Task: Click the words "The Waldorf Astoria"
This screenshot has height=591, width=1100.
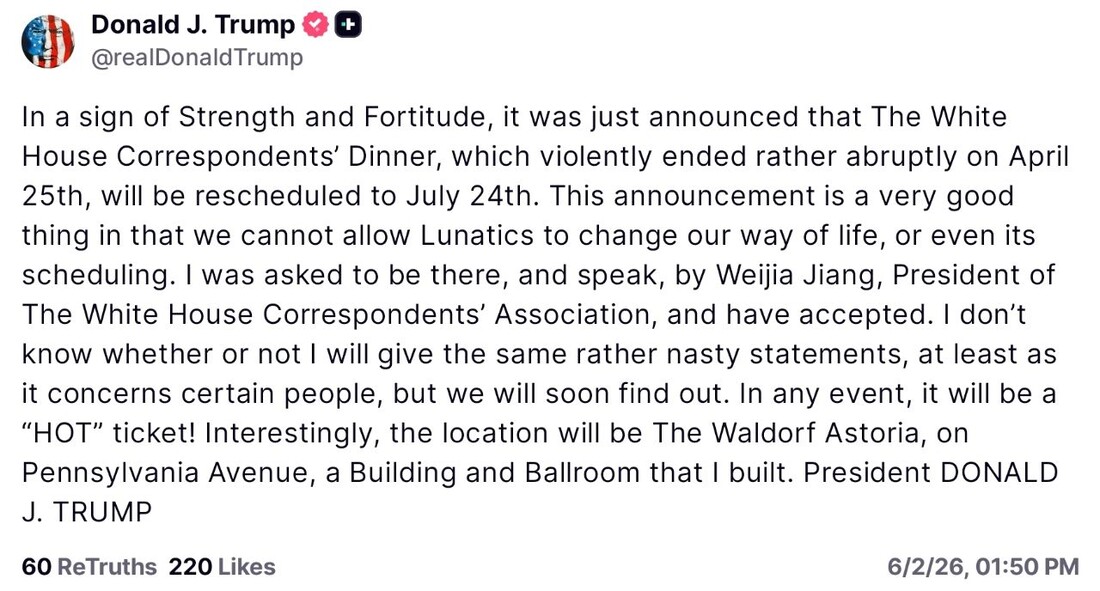Action: [785, 433]
